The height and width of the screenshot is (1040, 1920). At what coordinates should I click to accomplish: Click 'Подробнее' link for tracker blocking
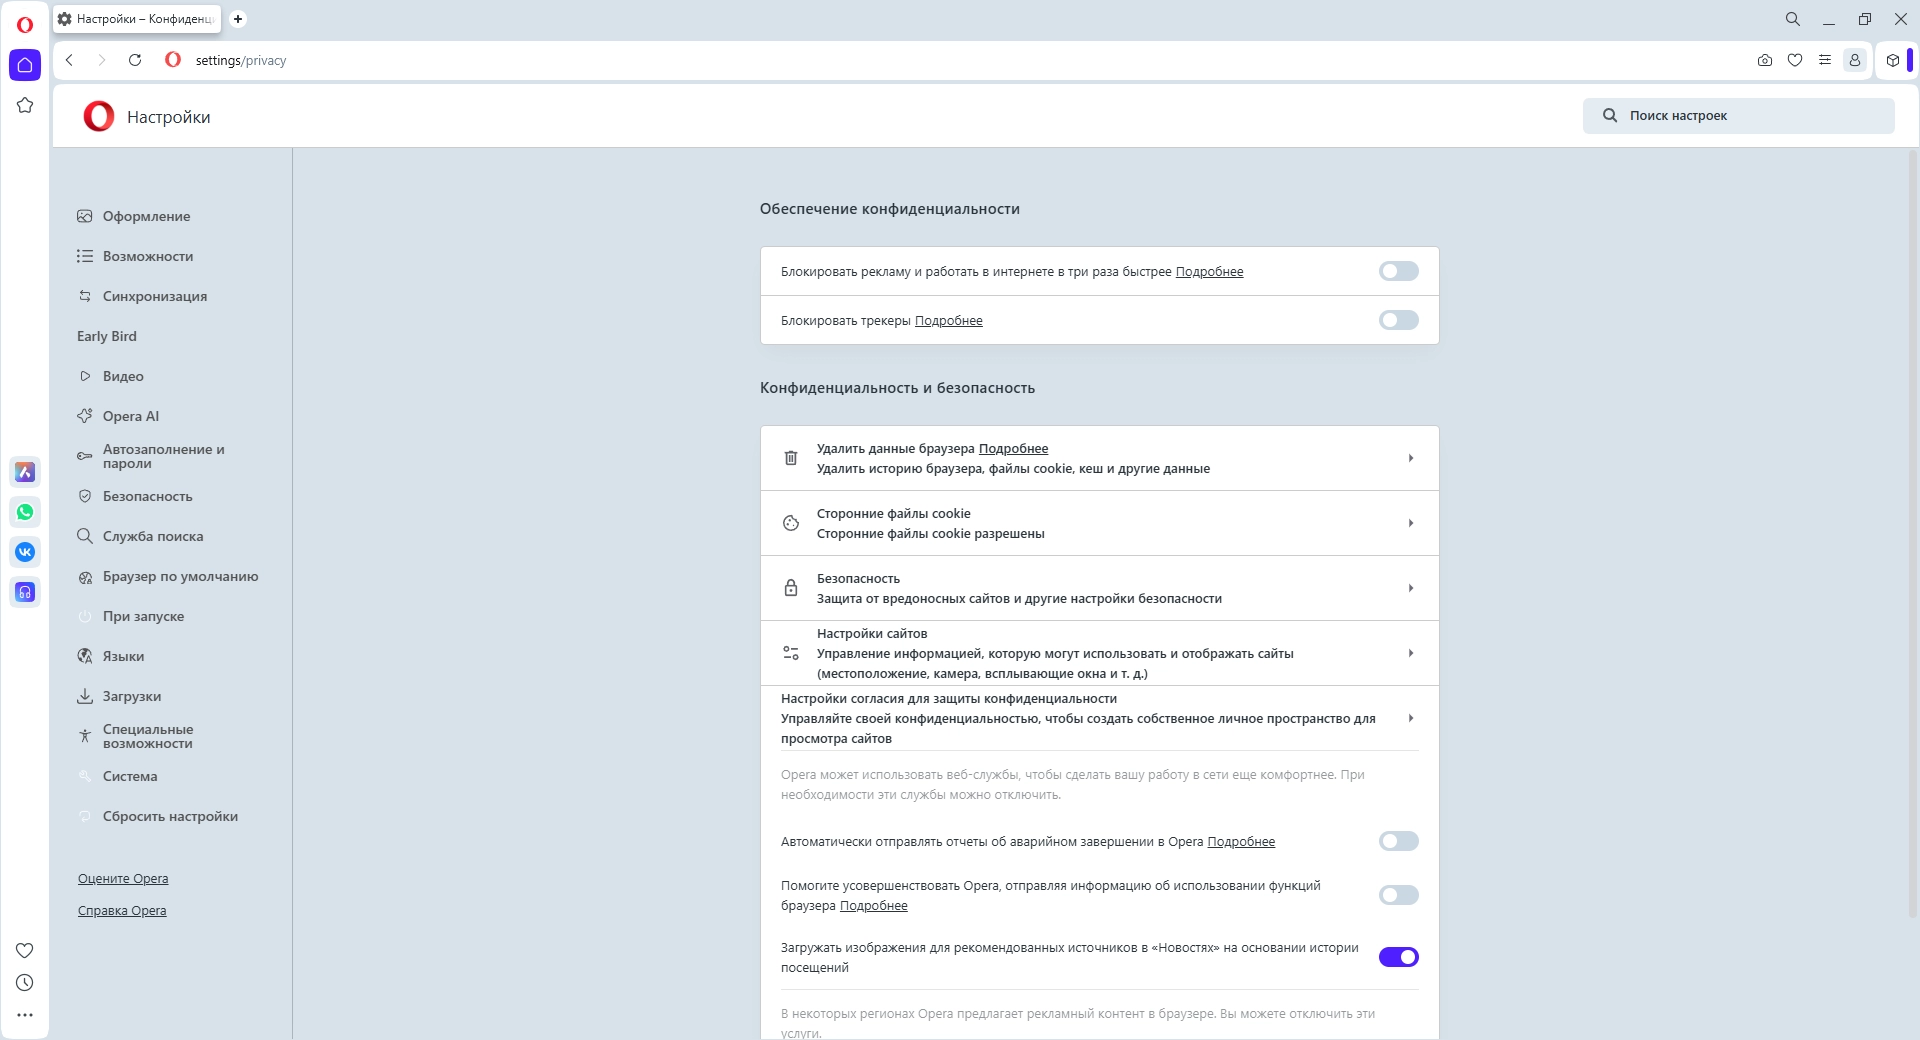(949, 321)
